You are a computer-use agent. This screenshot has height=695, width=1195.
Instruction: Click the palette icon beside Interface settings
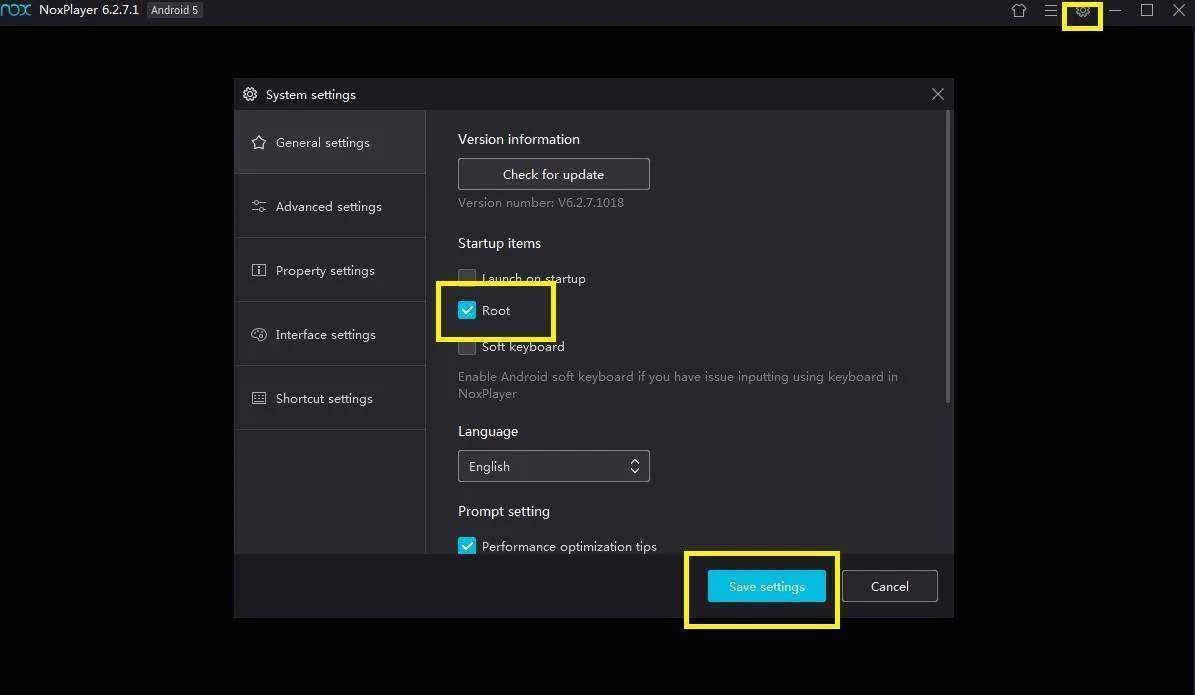(259, 335)
